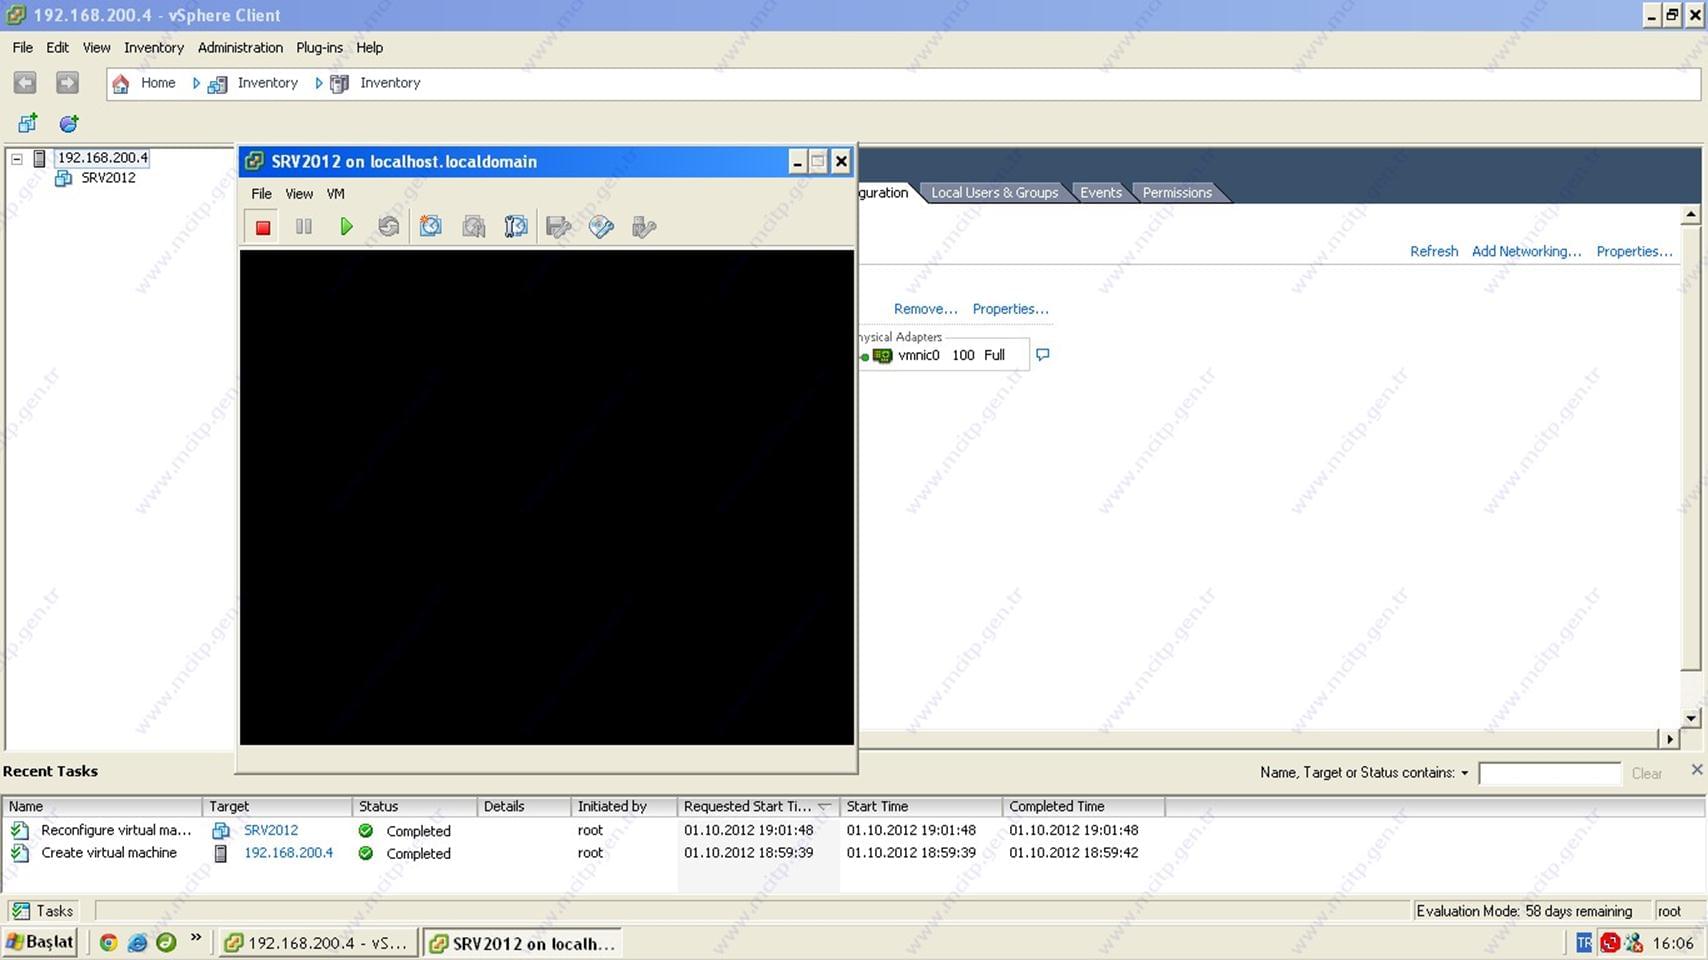Select host 192.168.200.4 in inventory tree
1708x960 pixels.
102,158
